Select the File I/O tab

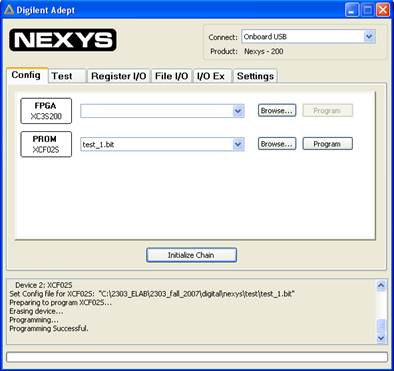pyautogui.click(x=171, y=76)
